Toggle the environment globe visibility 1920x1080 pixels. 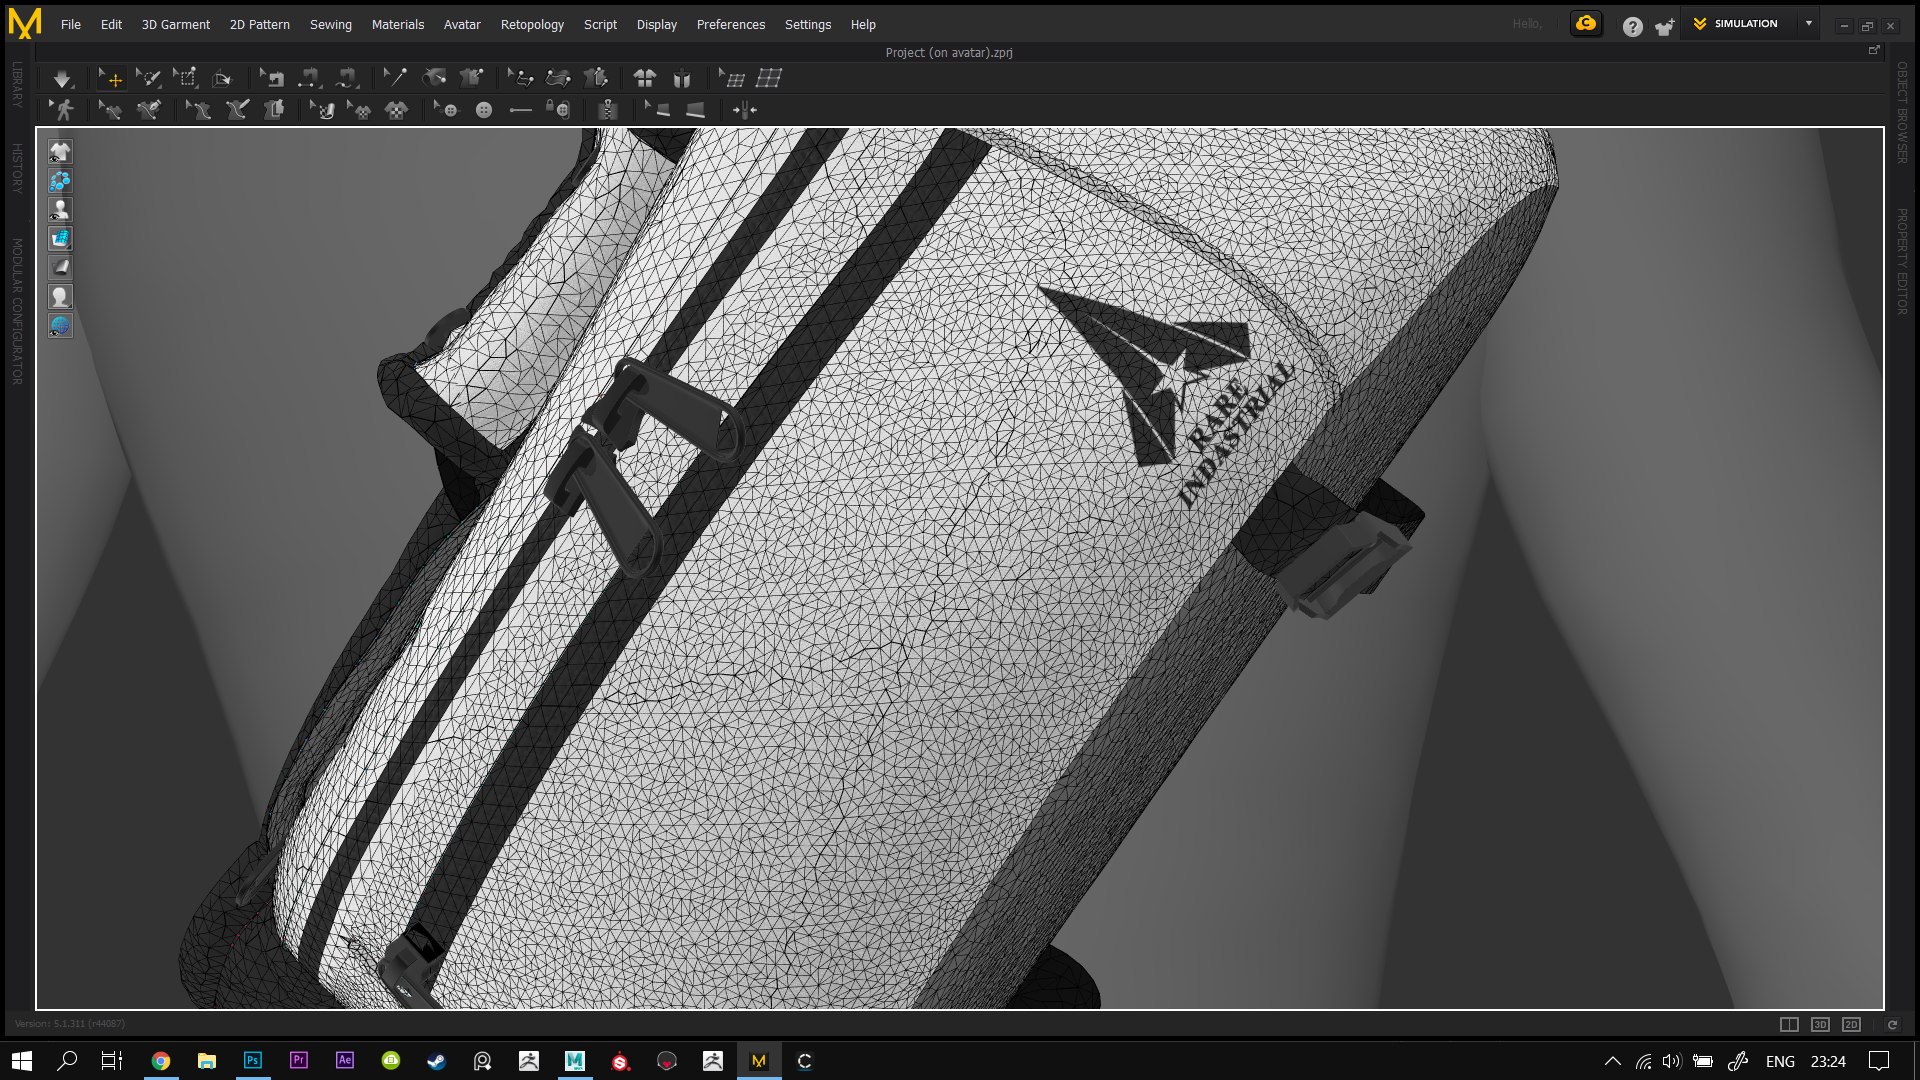click(60, 326)
